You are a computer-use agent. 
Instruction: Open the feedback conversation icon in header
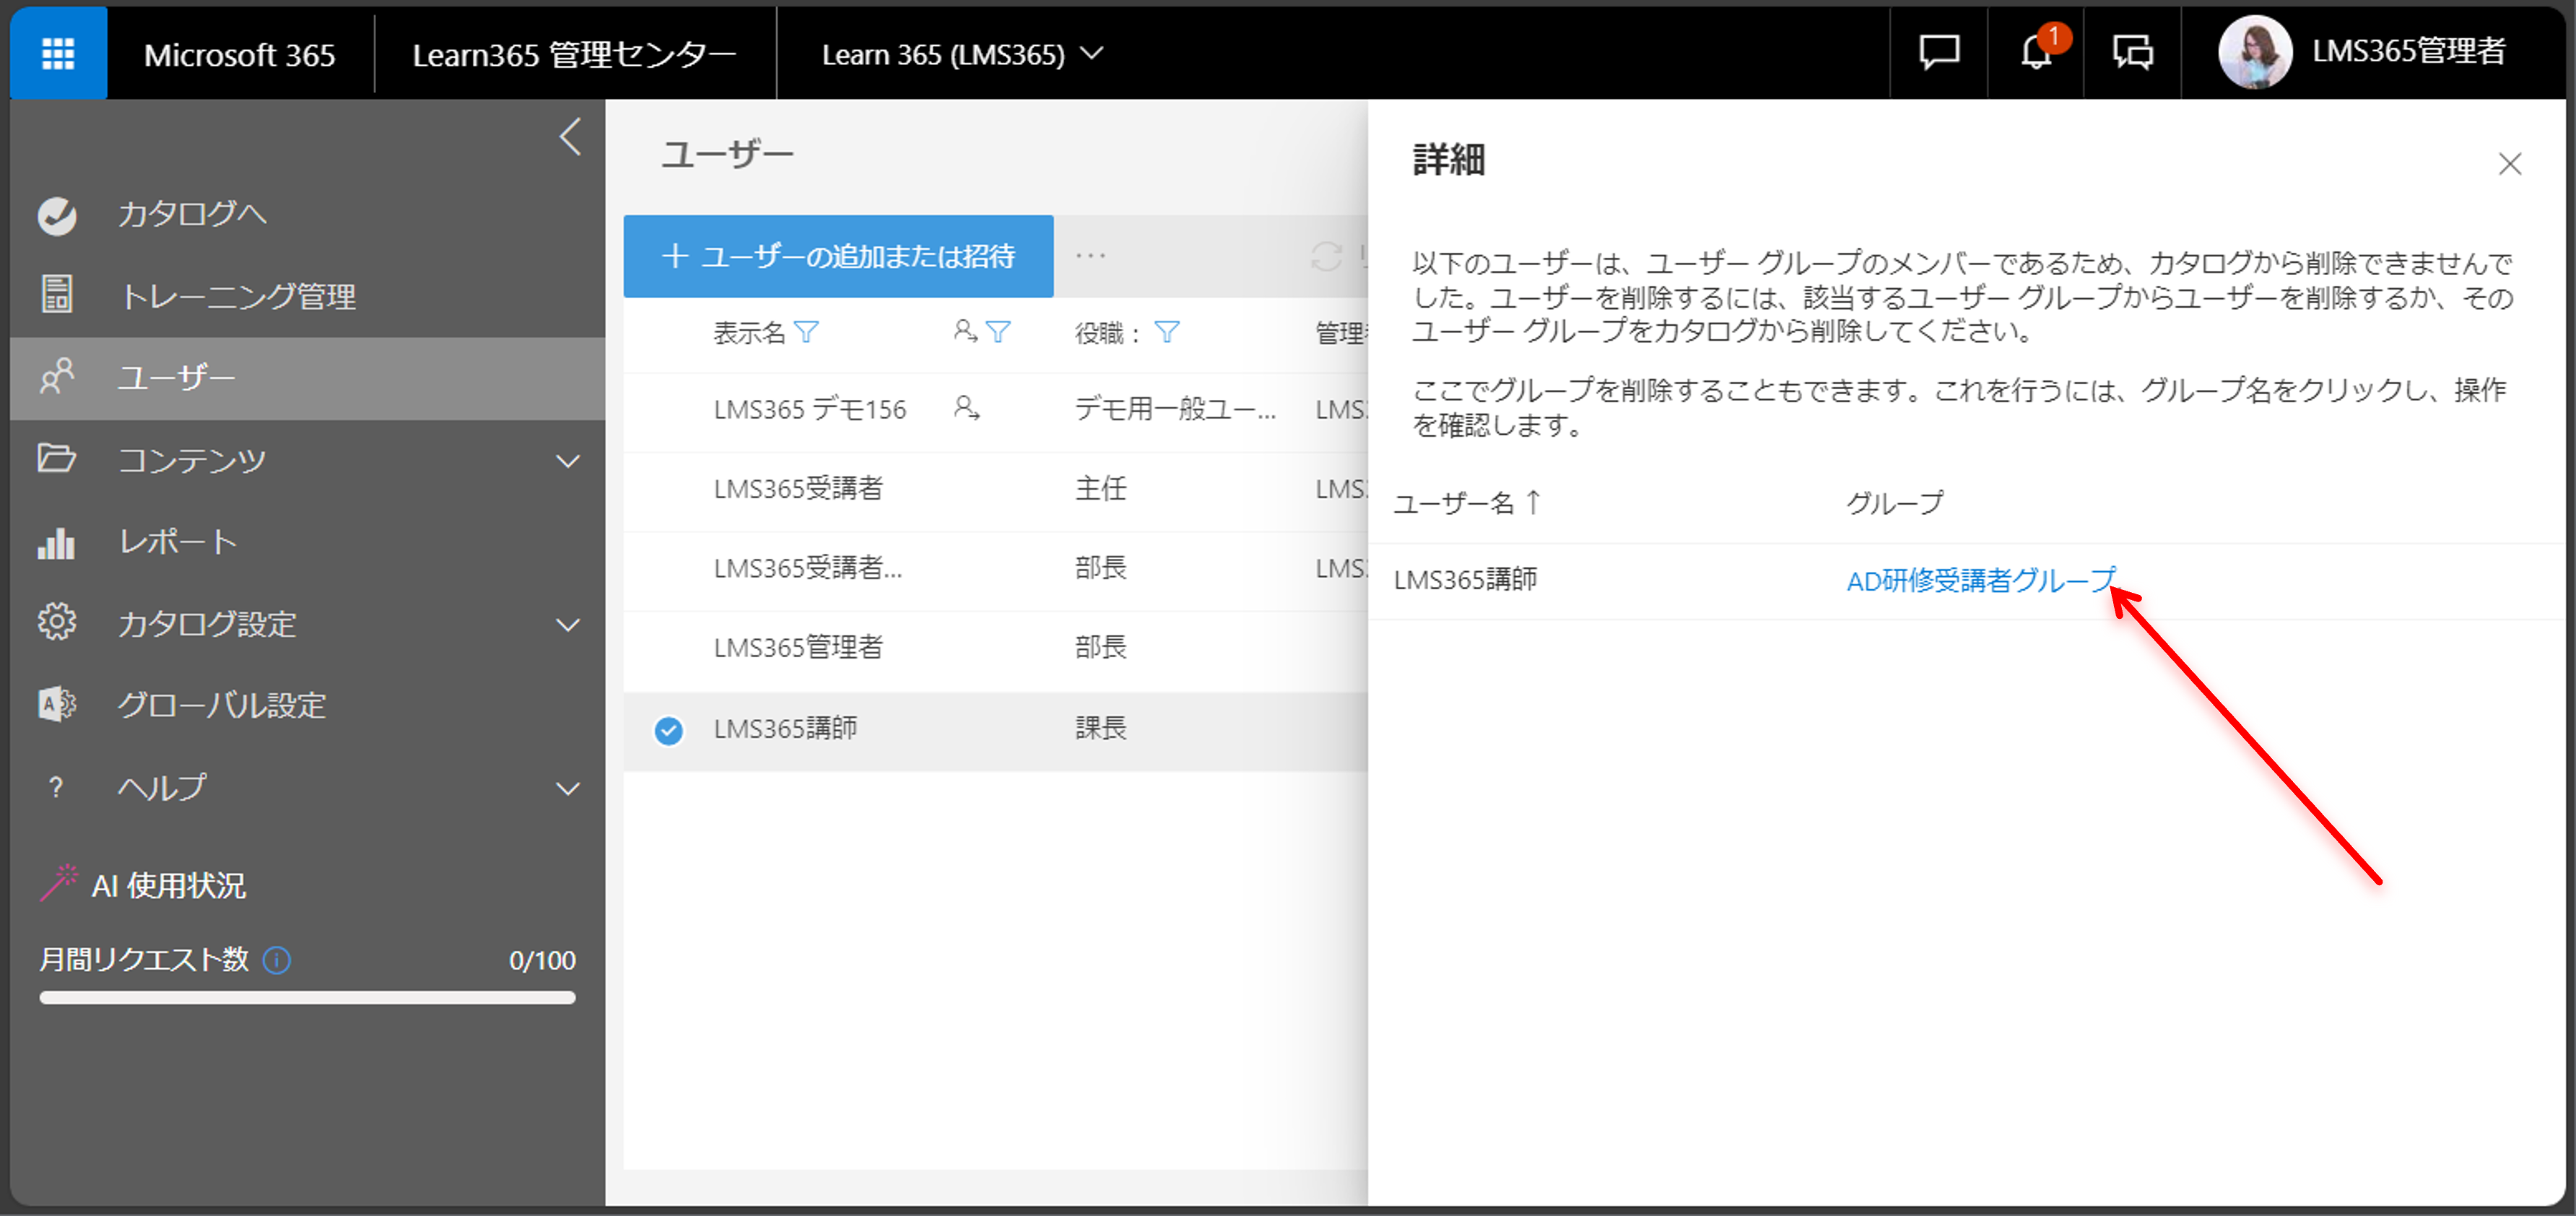tap(2132, 52)
